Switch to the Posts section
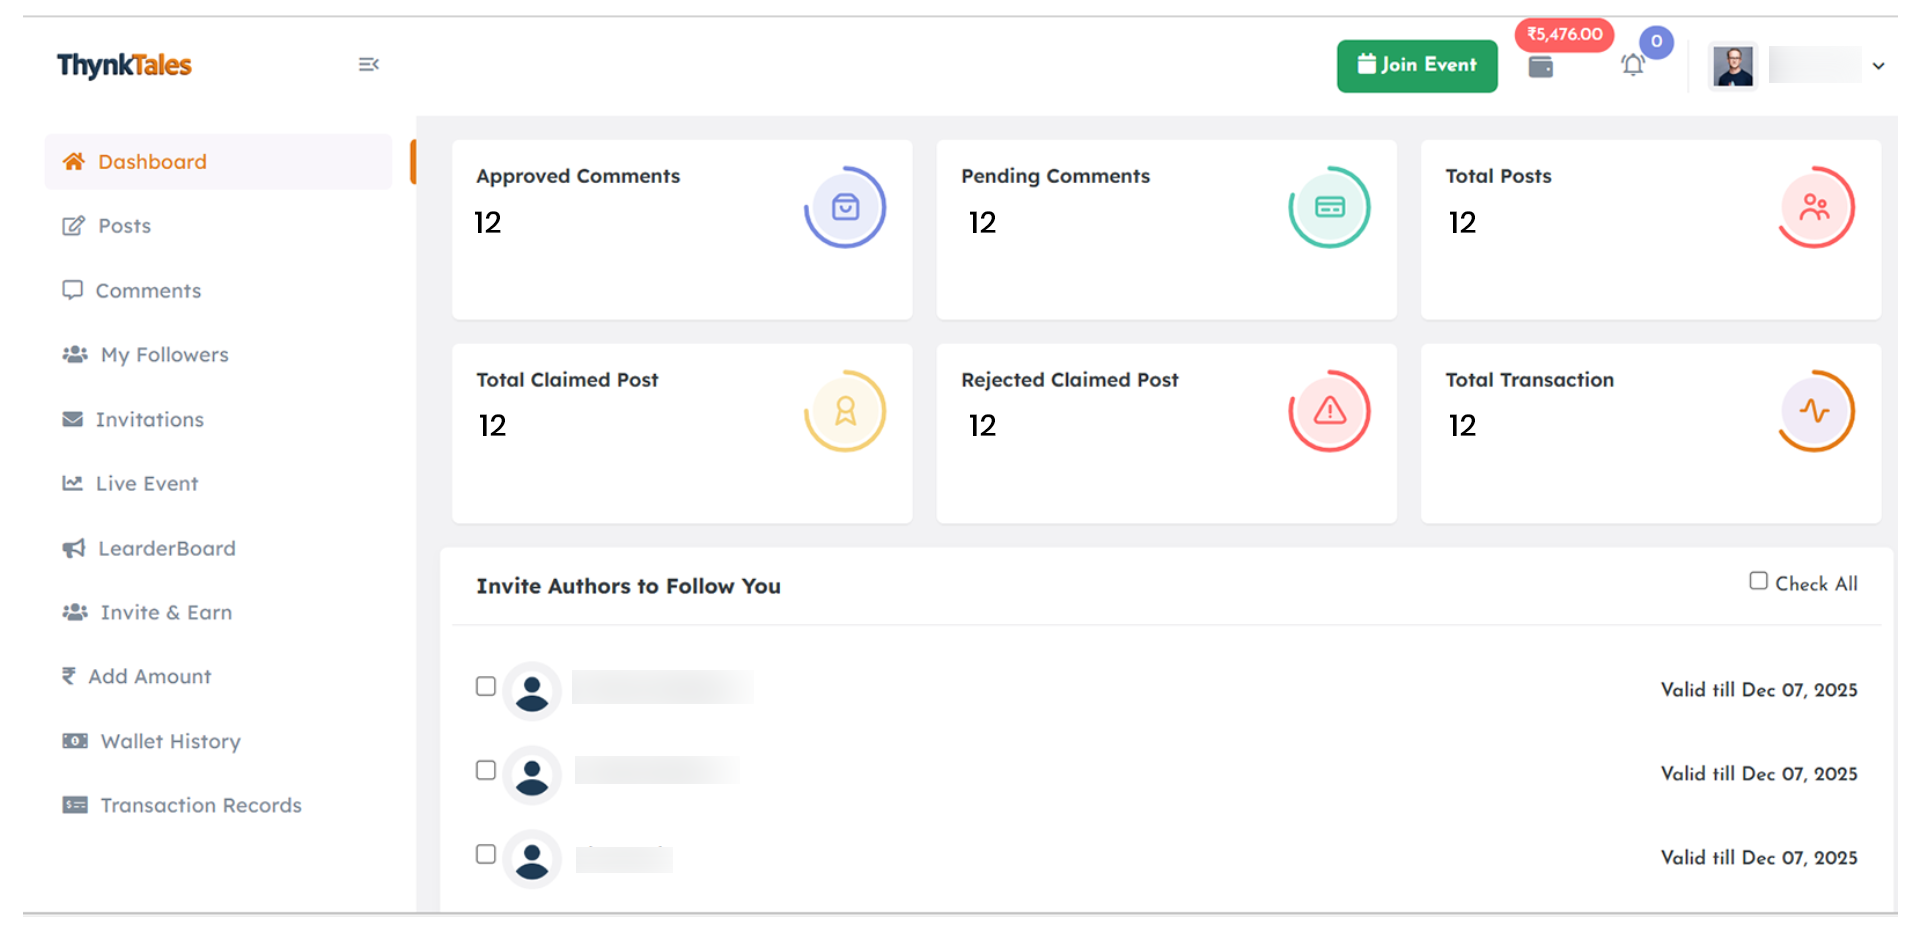The image size is (1920, 932). (124, 225)
